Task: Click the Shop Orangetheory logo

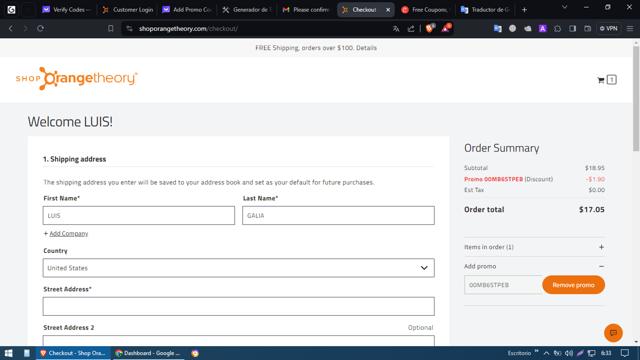Action: tap(76, 78)
